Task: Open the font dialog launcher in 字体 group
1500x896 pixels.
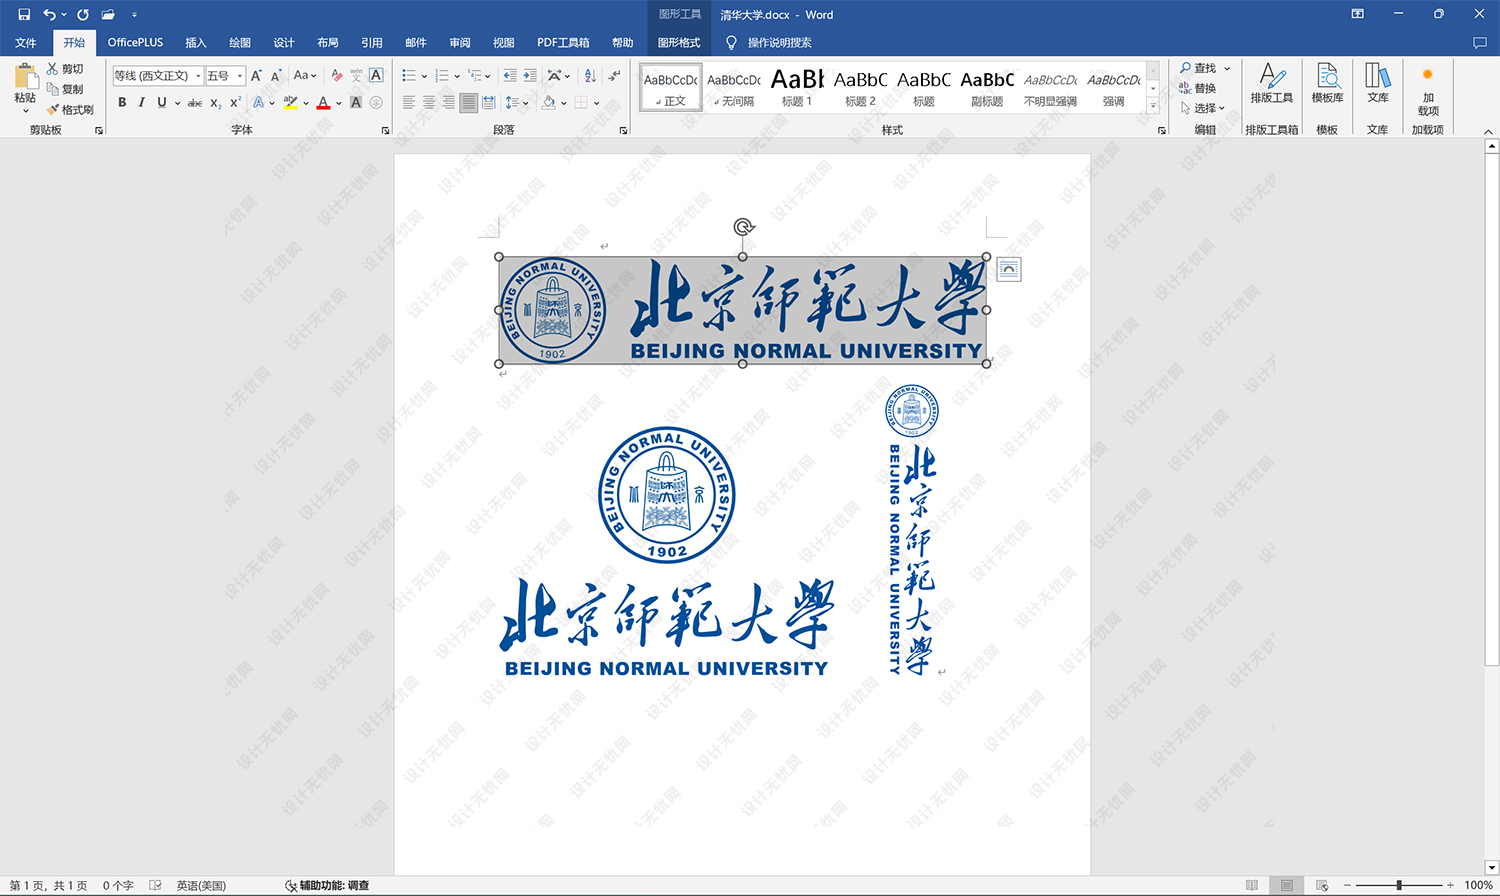Action: 386,130
